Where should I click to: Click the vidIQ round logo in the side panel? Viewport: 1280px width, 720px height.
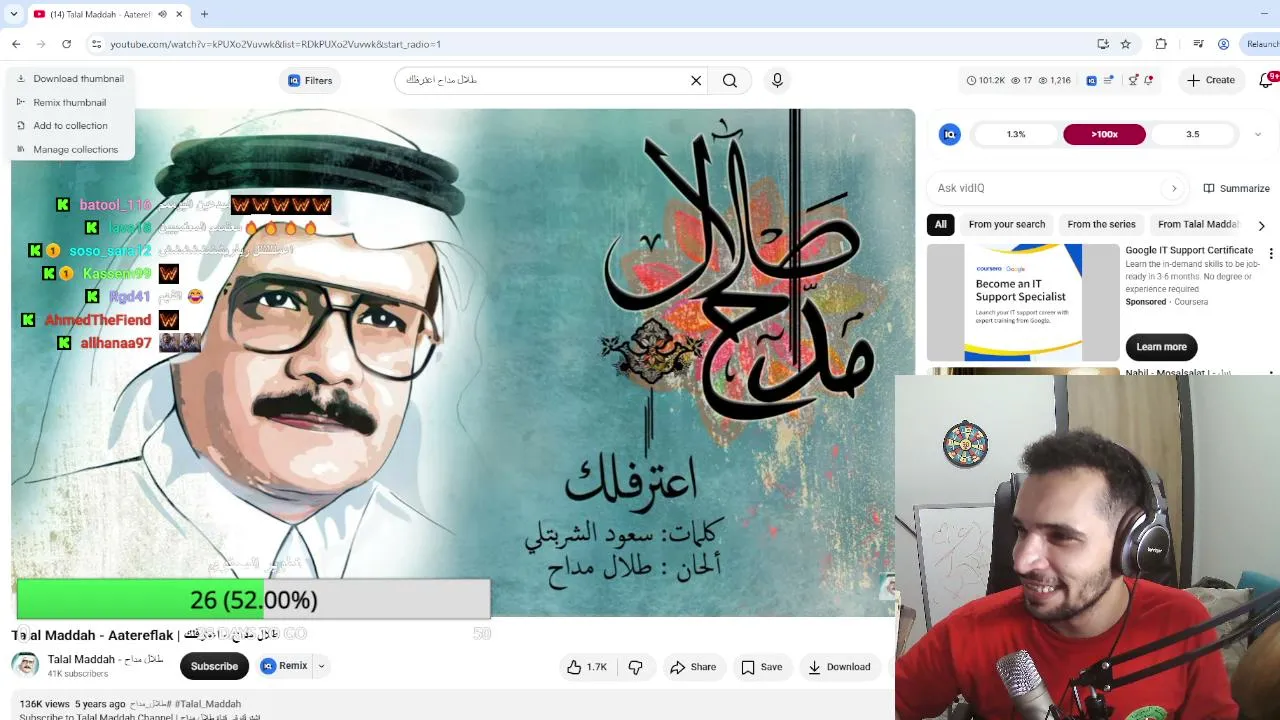(x=950, y=134)
